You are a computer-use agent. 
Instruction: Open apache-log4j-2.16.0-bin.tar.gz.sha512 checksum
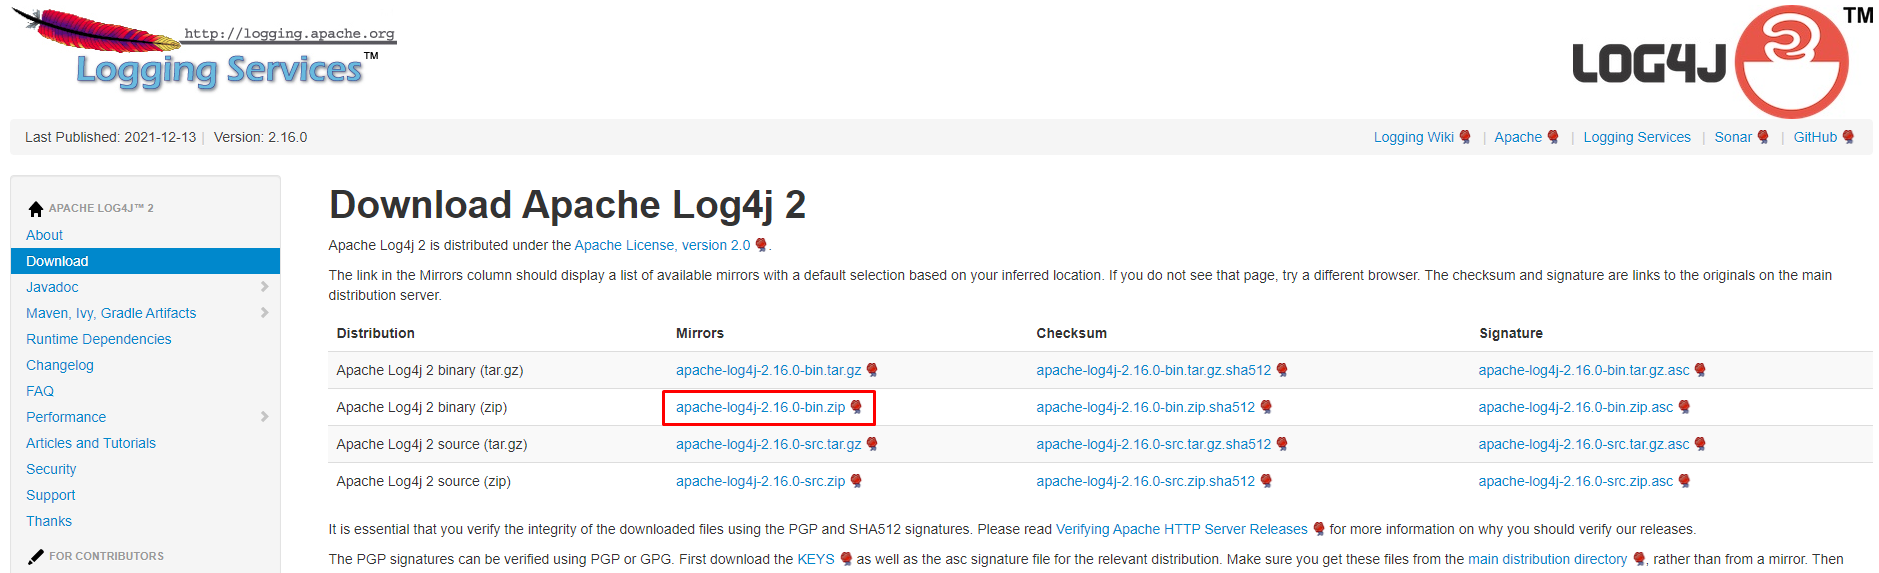(x=1153, y=370)
